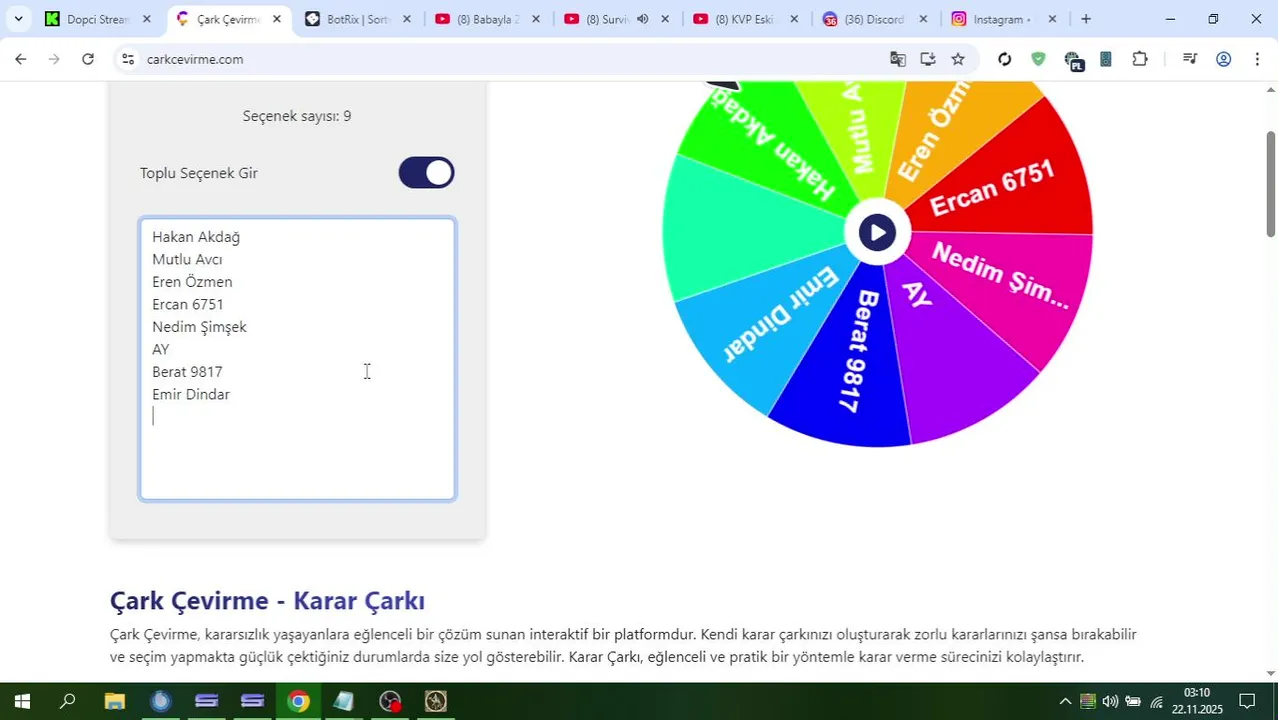Mute audio on the Survi tab speaker icon
1278x720 pixels.
tap(642, 19)
